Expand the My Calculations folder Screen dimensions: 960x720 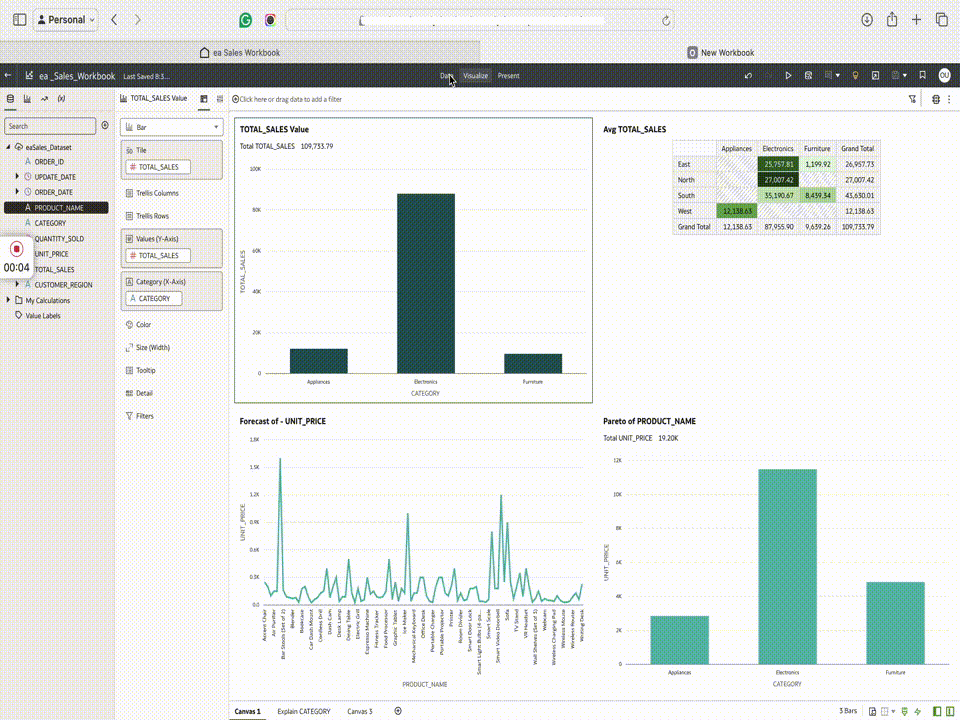(x=8, y=300)
